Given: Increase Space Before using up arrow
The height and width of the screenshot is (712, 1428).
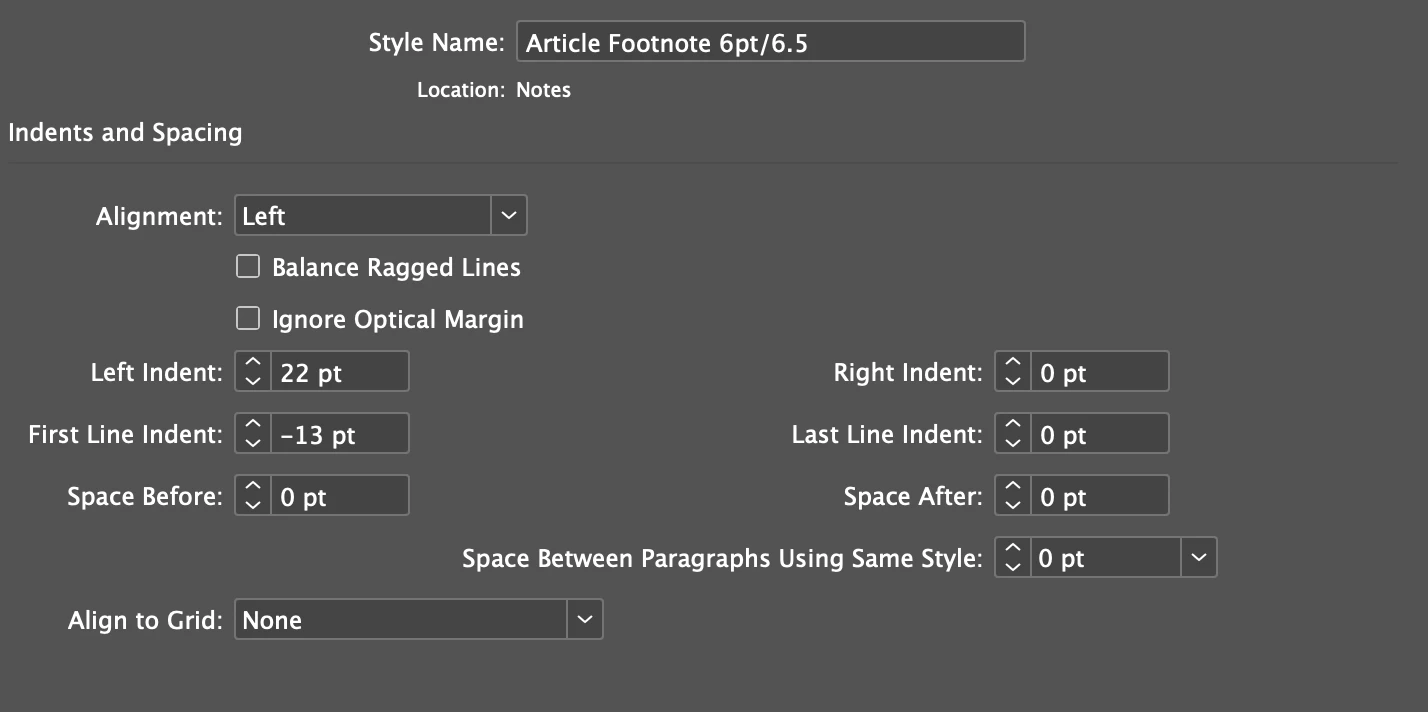Looking at the screenshot, I should [x=253, y=487].
